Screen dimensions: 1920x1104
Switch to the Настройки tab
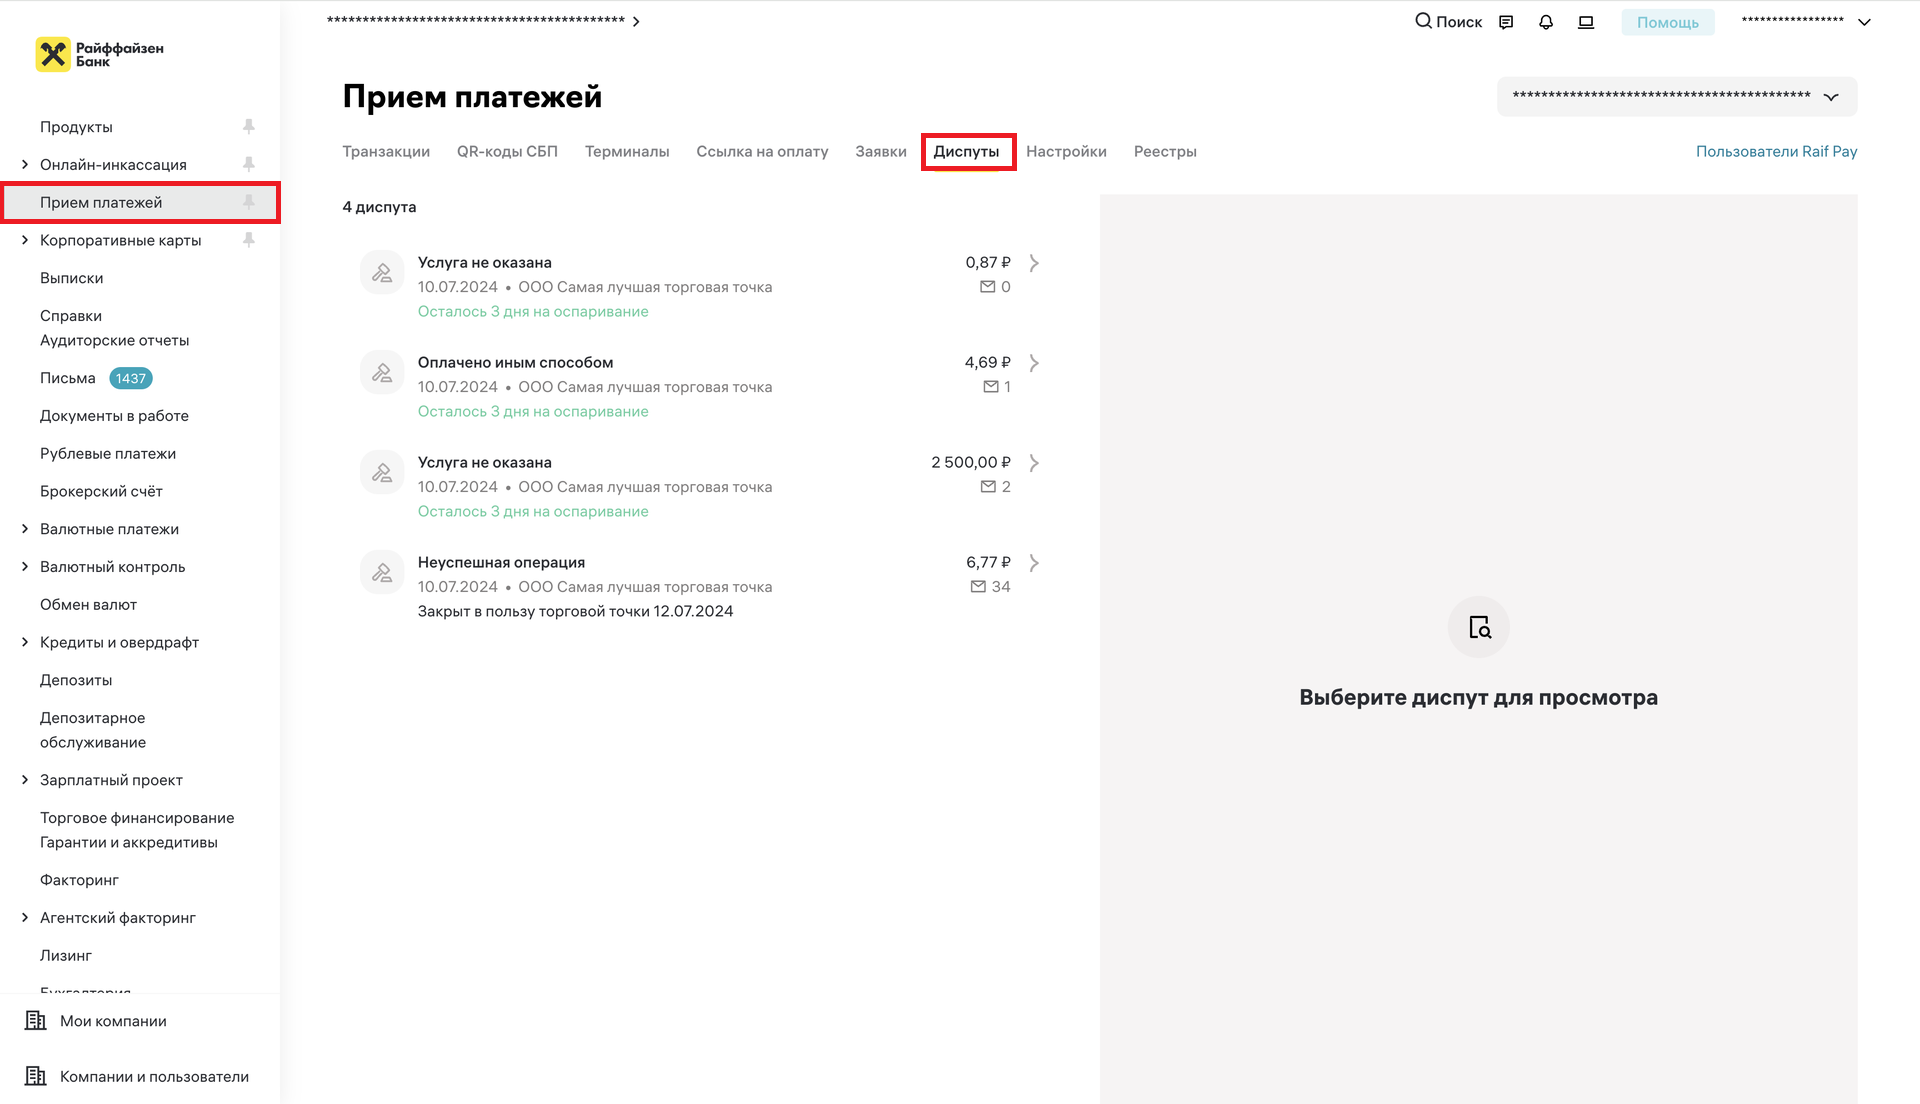click(x=1066, y=152)
